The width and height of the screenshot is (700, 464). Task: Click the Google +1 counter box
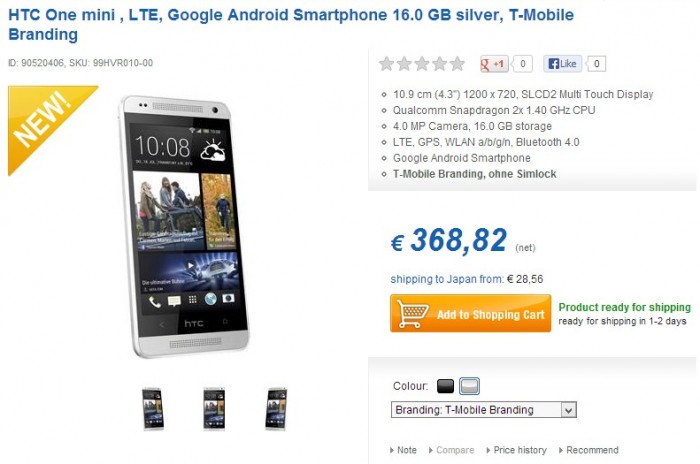point(522,64)
